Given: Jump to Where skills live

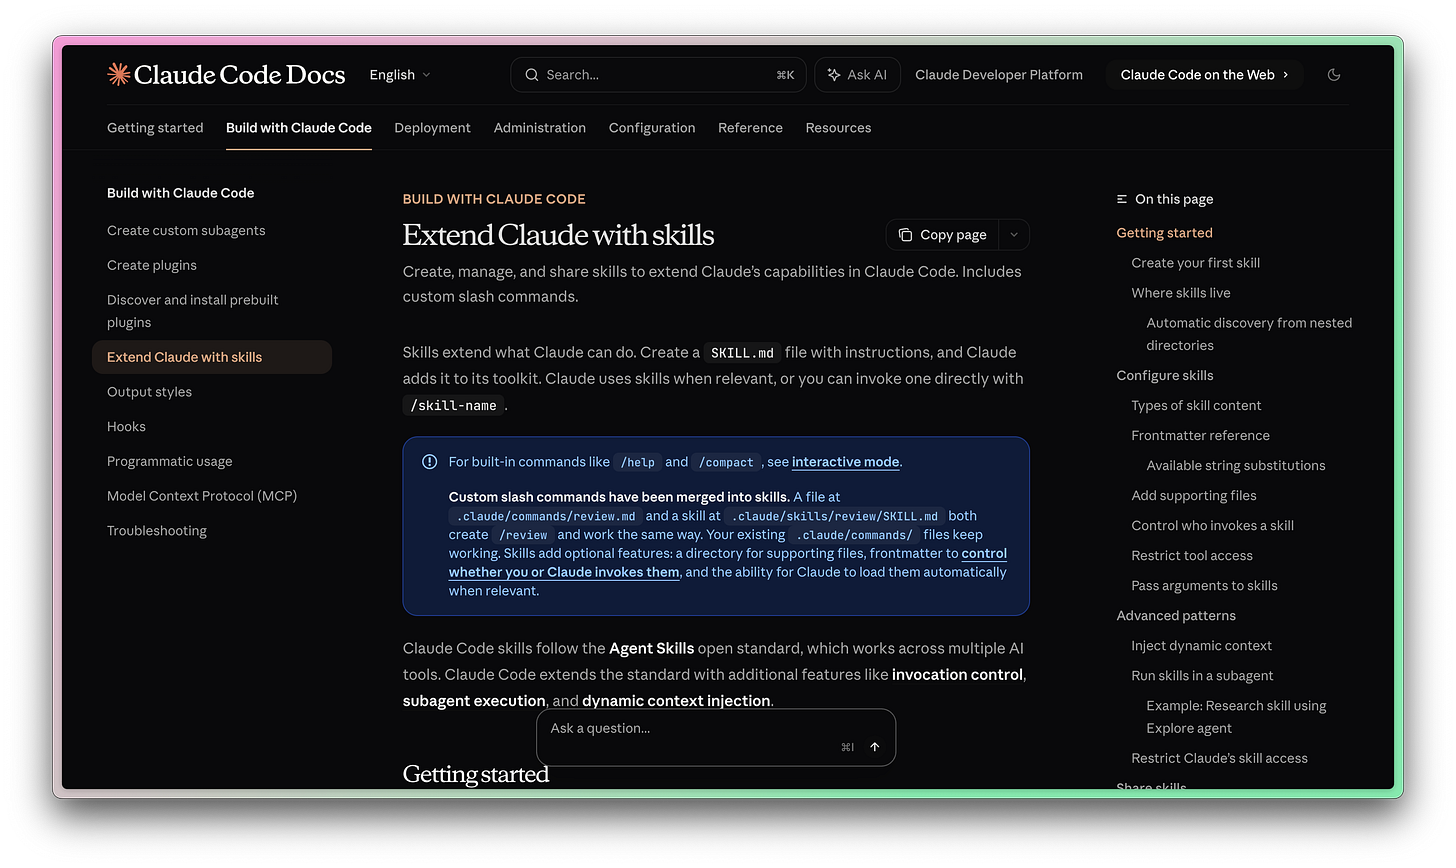Looking at the screenshot, I should pos(1181,293).
